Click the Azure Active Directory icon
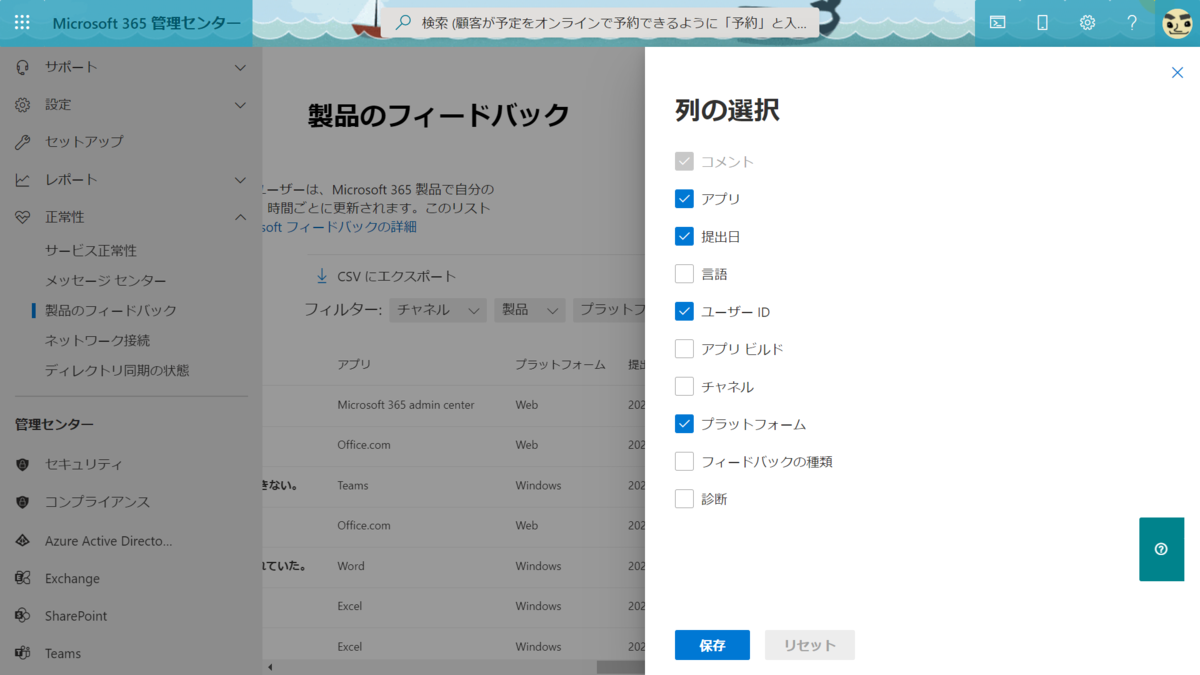The height and width of the screenshot is (675, 1200). click(22, 541)
